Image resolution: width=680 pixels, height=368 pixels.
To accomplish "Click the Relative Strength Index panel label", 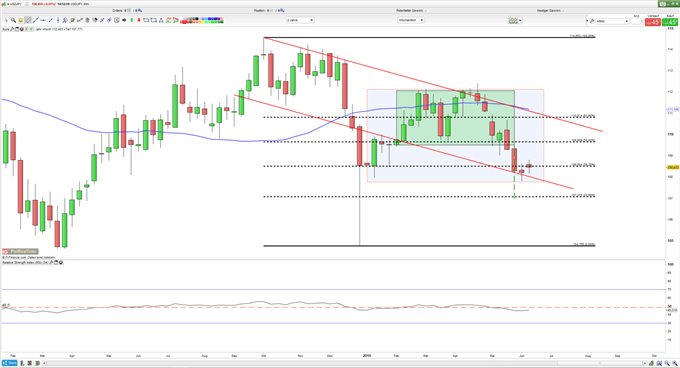I will 25,262.
